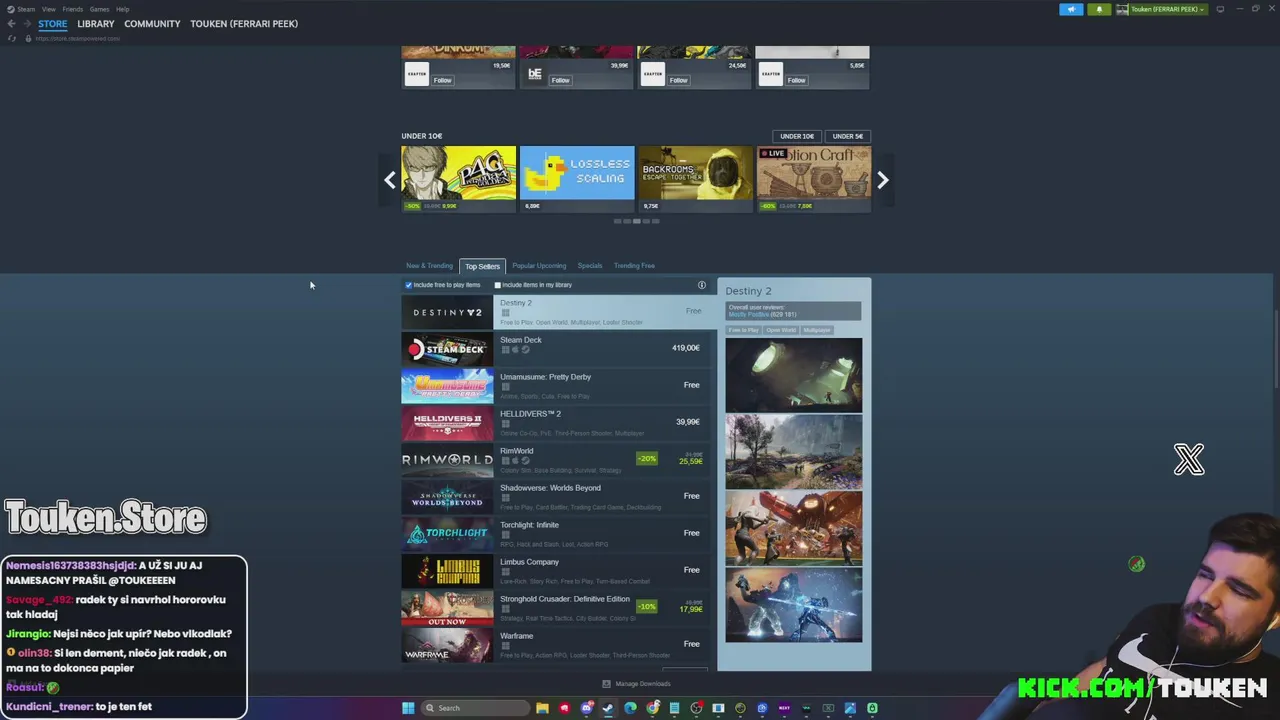Open OBS Studio from taskbar
This screenshot has height=720, width=1280.
point(696,708)
